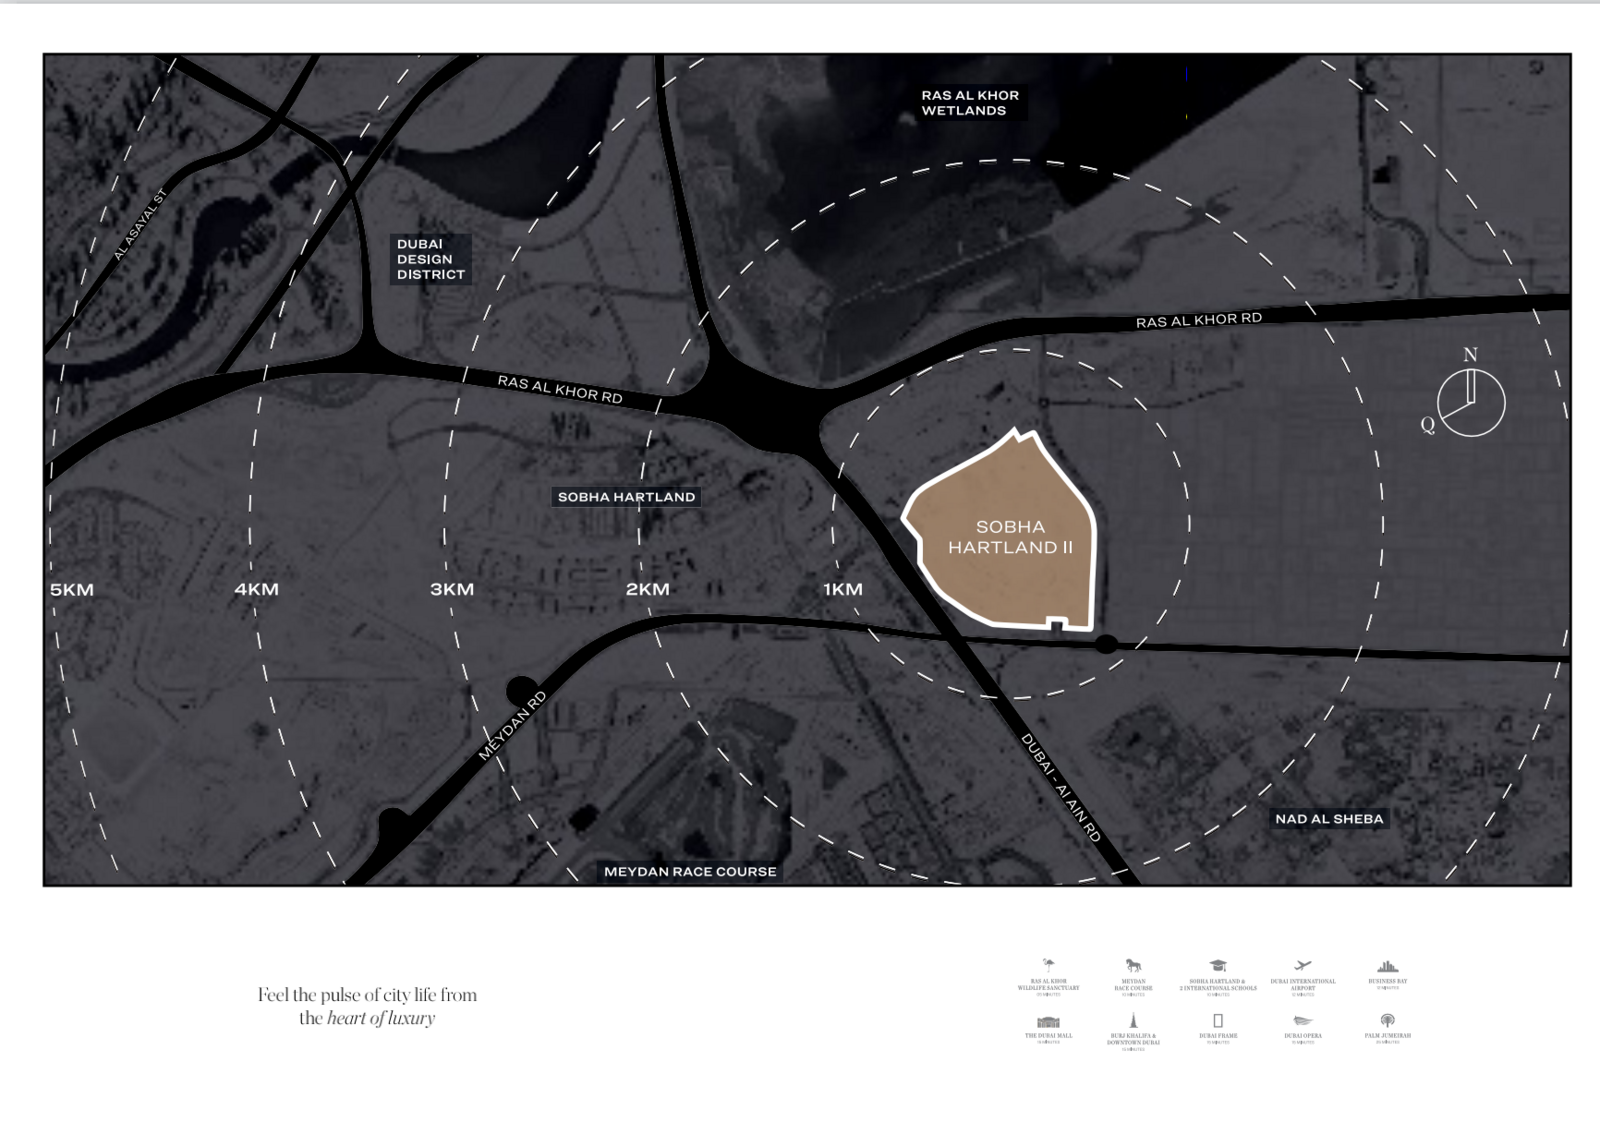Click the horse icon for Meydan Race Course
Screen dimensions: 1600x1134
1133,965
